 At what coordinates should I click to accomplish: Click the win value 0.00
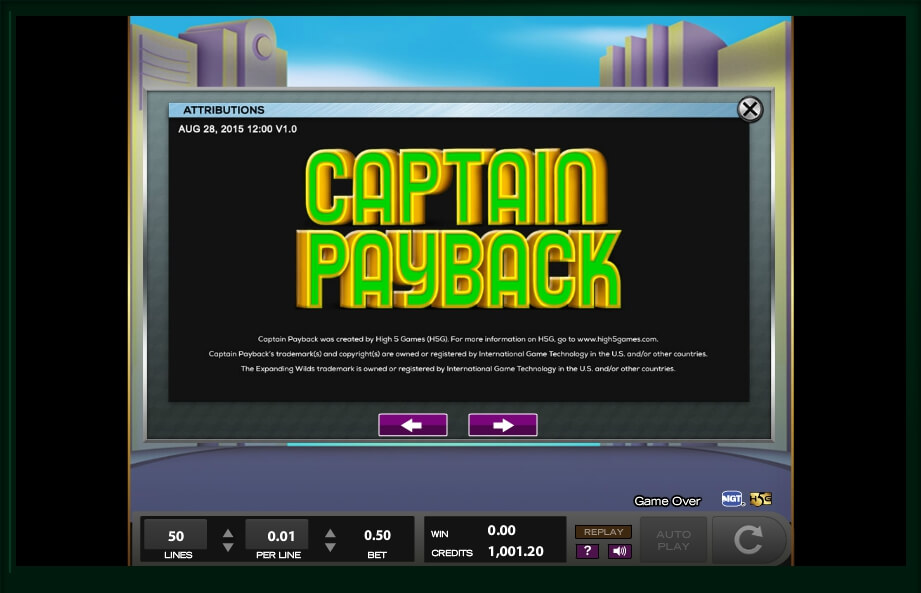(x=501, y=530)
